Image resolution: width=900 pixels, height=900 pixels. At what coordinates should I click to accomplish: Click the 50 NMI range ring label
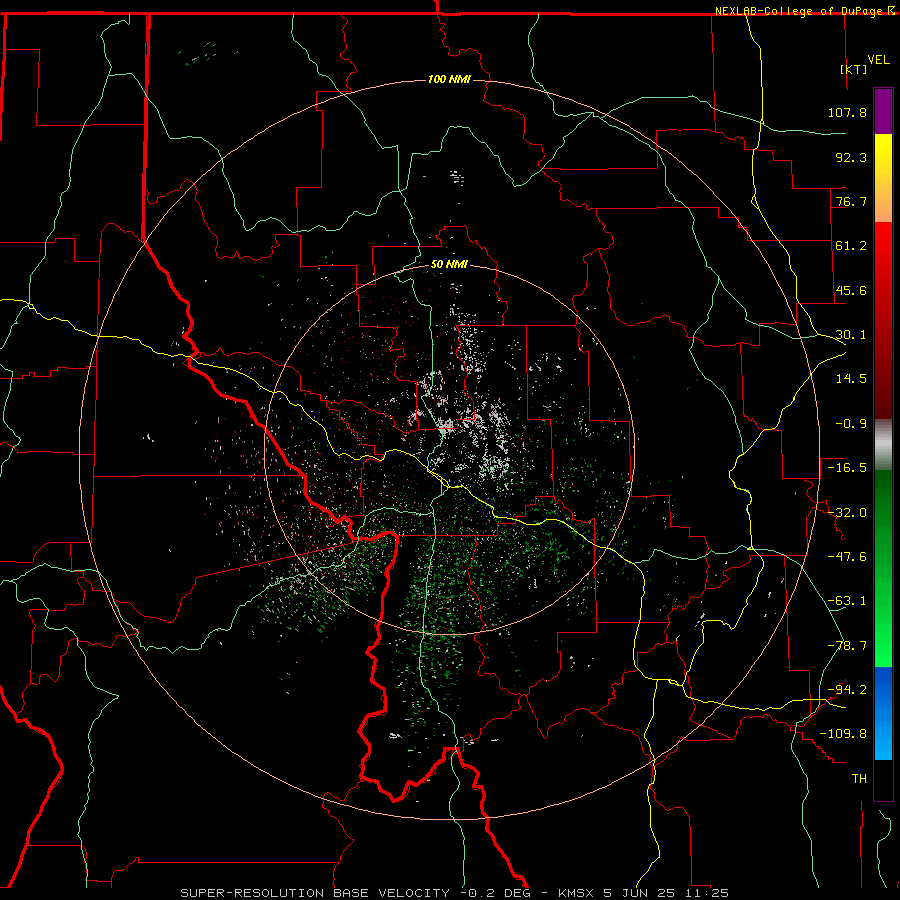[x=449, y=265]
